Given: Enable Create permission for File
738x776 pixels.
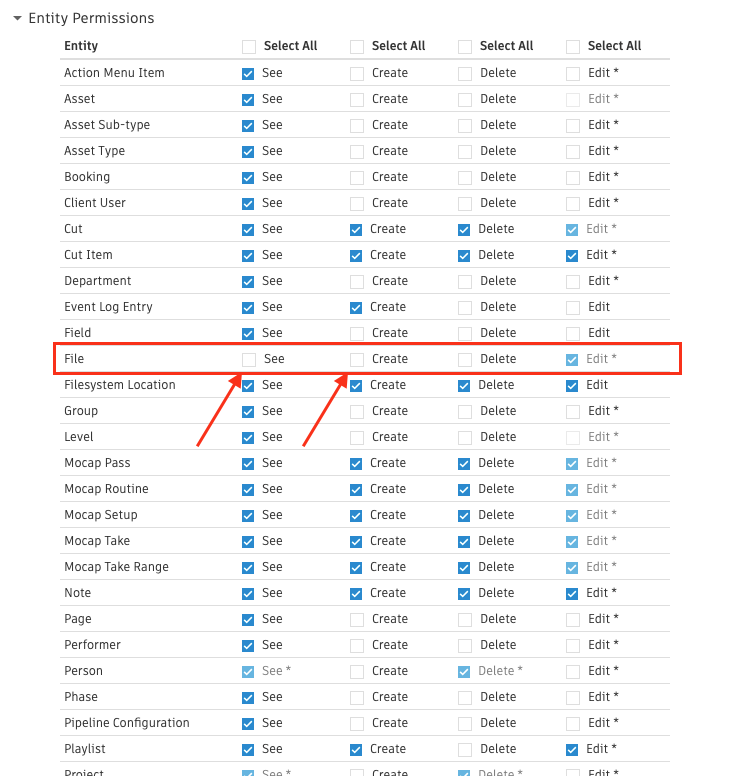Looking at the screenshot, I should [x=357, y=359].
